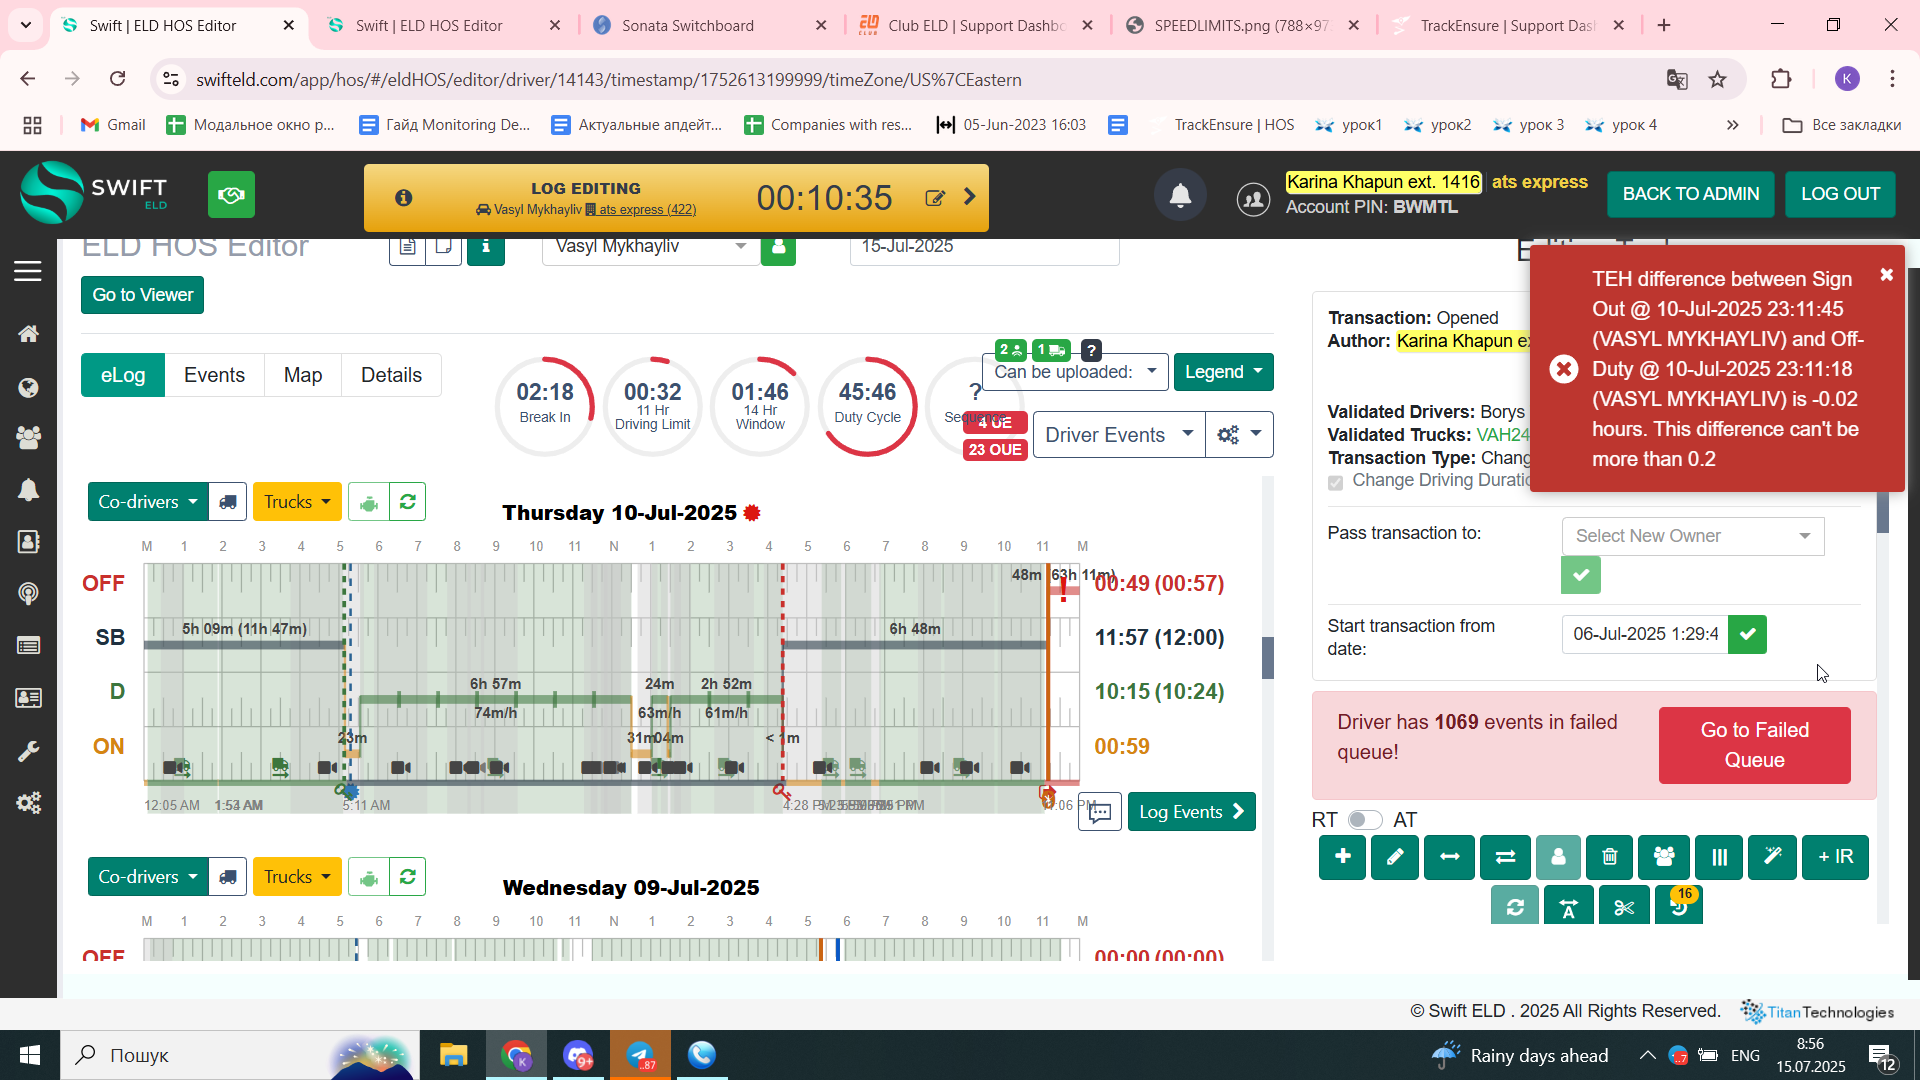
Task: Dismiss the red TEH difference error alert
Action: [x=1886, y=274]
